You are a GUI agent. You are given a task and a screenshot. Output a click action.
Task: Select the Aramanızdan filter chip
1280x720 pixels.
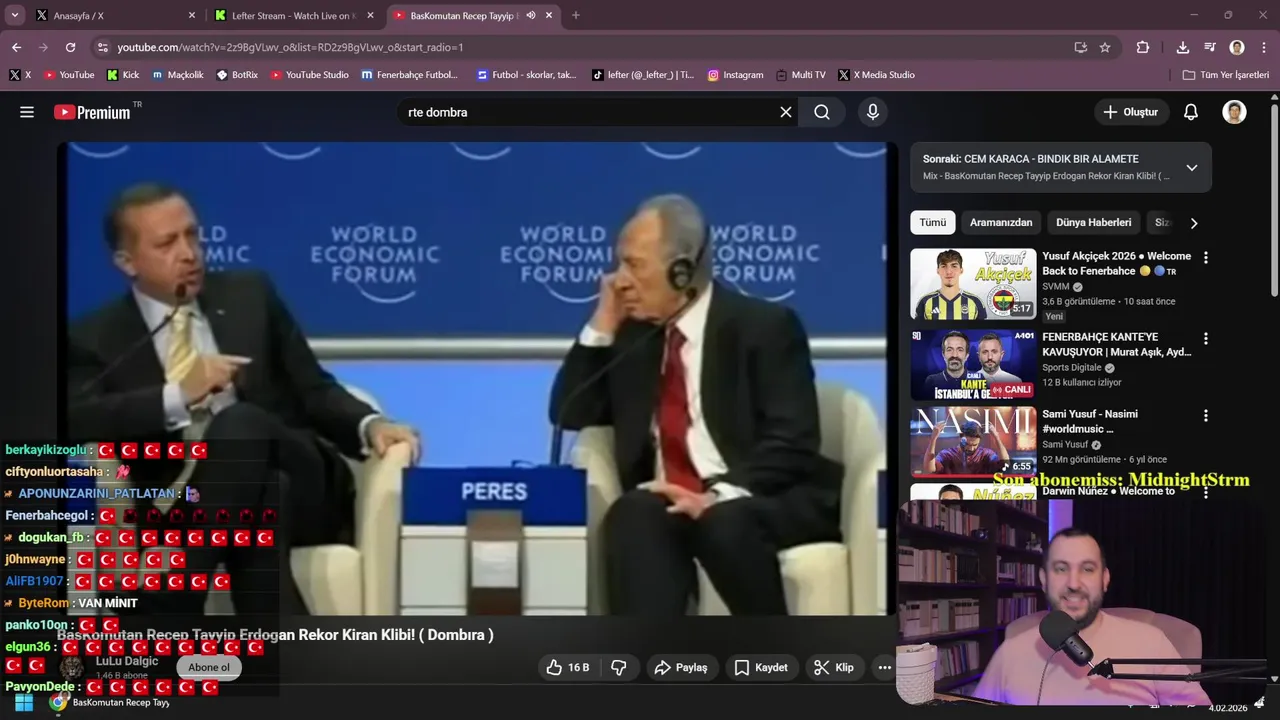pyautogui.click(x=1001, y=222)
